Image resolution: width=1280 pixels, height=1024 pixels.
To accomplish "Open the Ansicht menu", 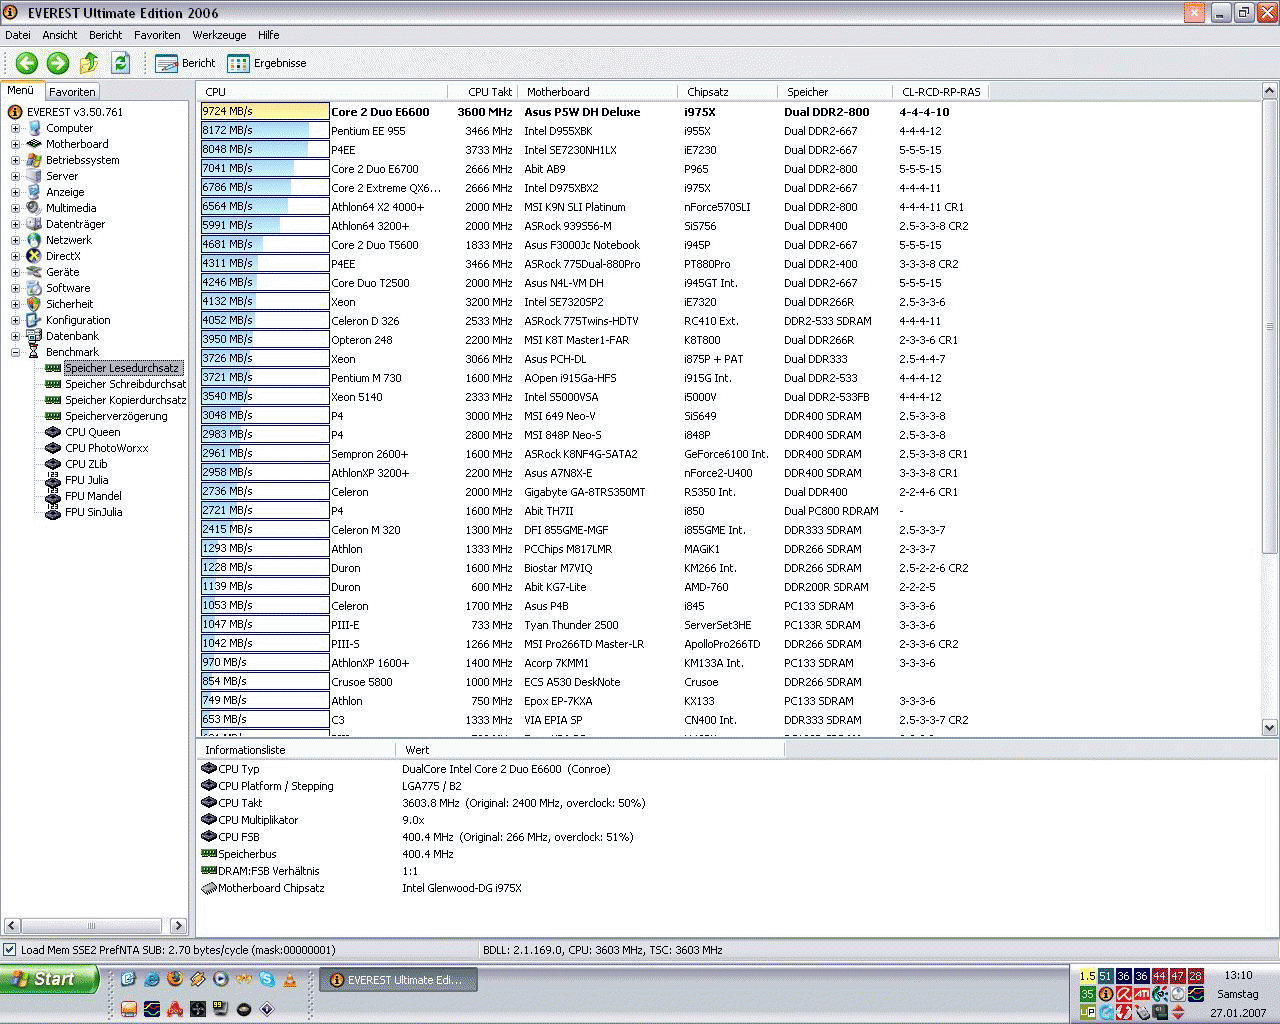I will point(60,35).
